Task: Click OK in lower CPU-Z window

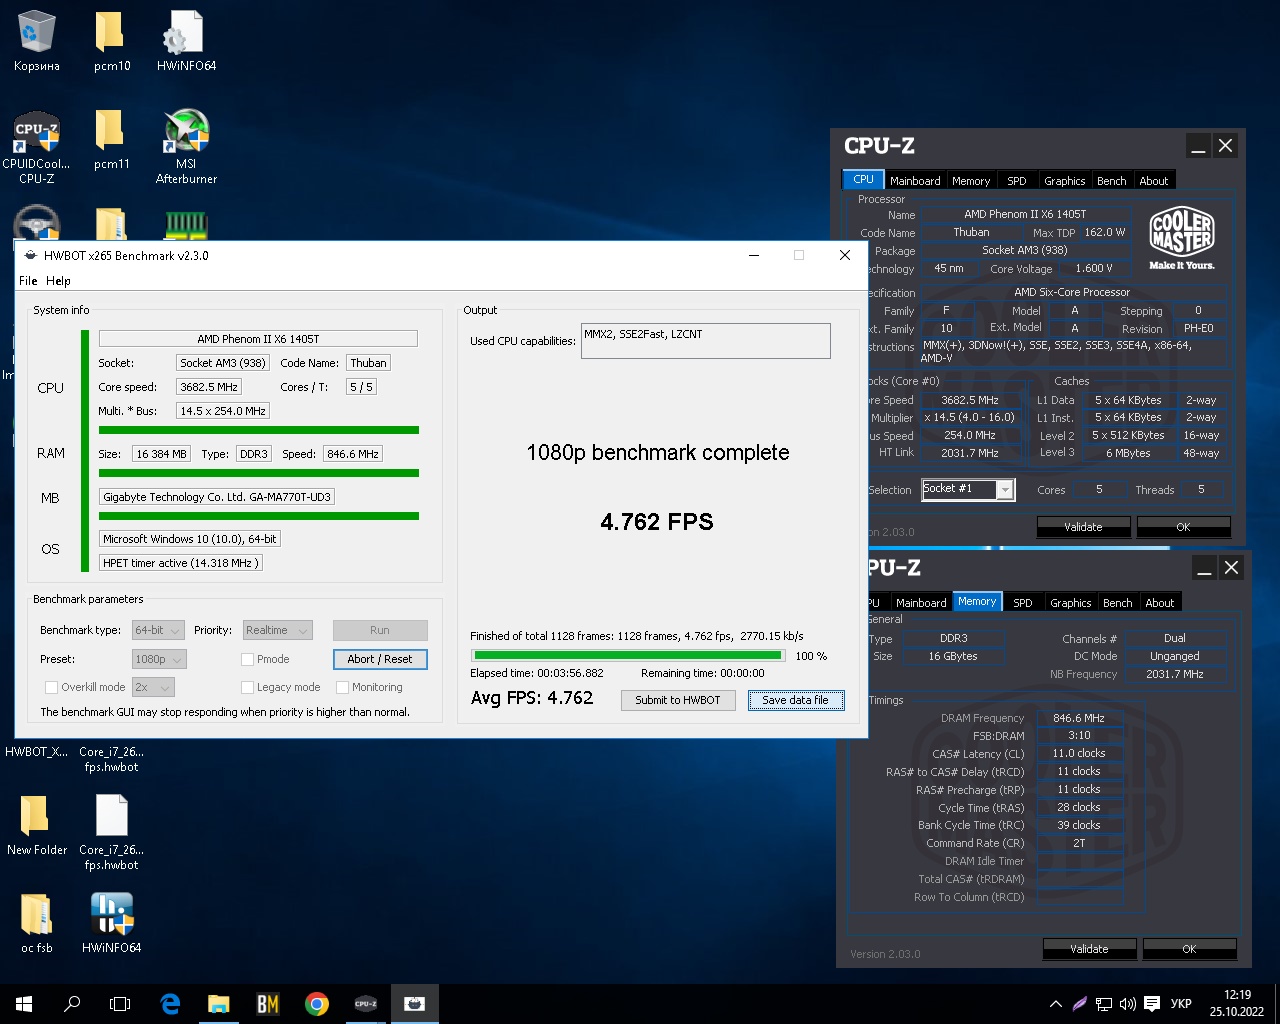Action: point(1189,949)
